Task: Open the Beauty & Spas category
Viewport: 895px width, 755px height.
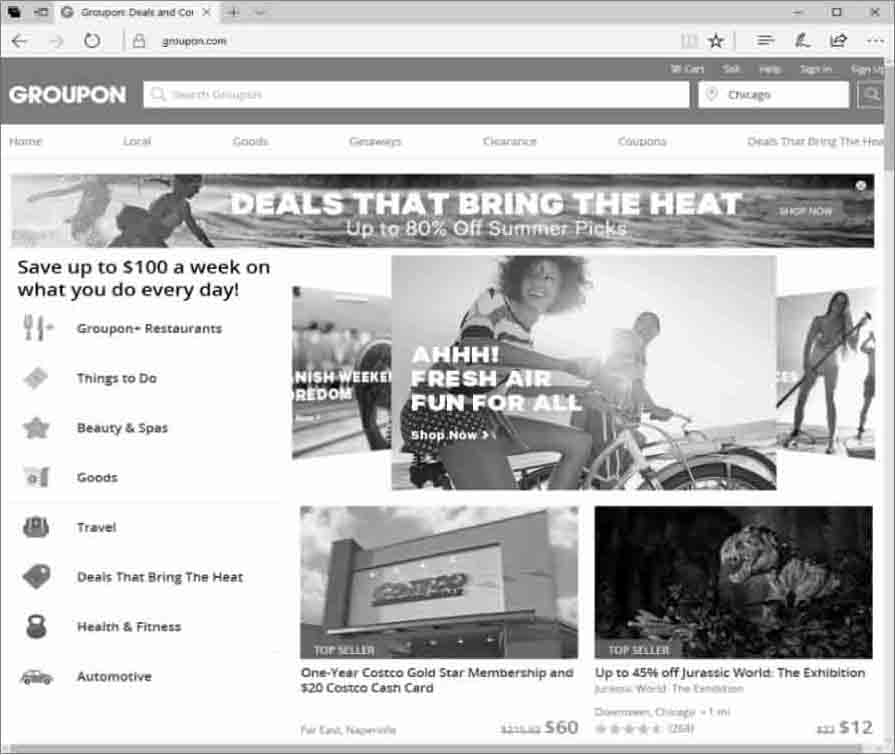Action: (122, 427)
